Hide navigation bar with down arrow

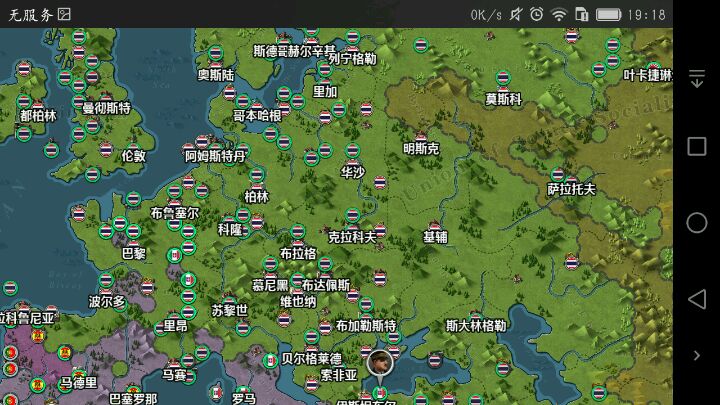click(x=697, y=80)
